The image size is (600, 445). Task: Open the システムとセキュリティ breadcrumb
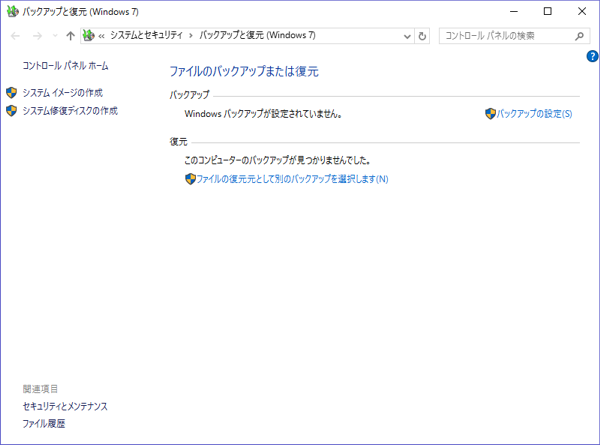pos(147,35)
